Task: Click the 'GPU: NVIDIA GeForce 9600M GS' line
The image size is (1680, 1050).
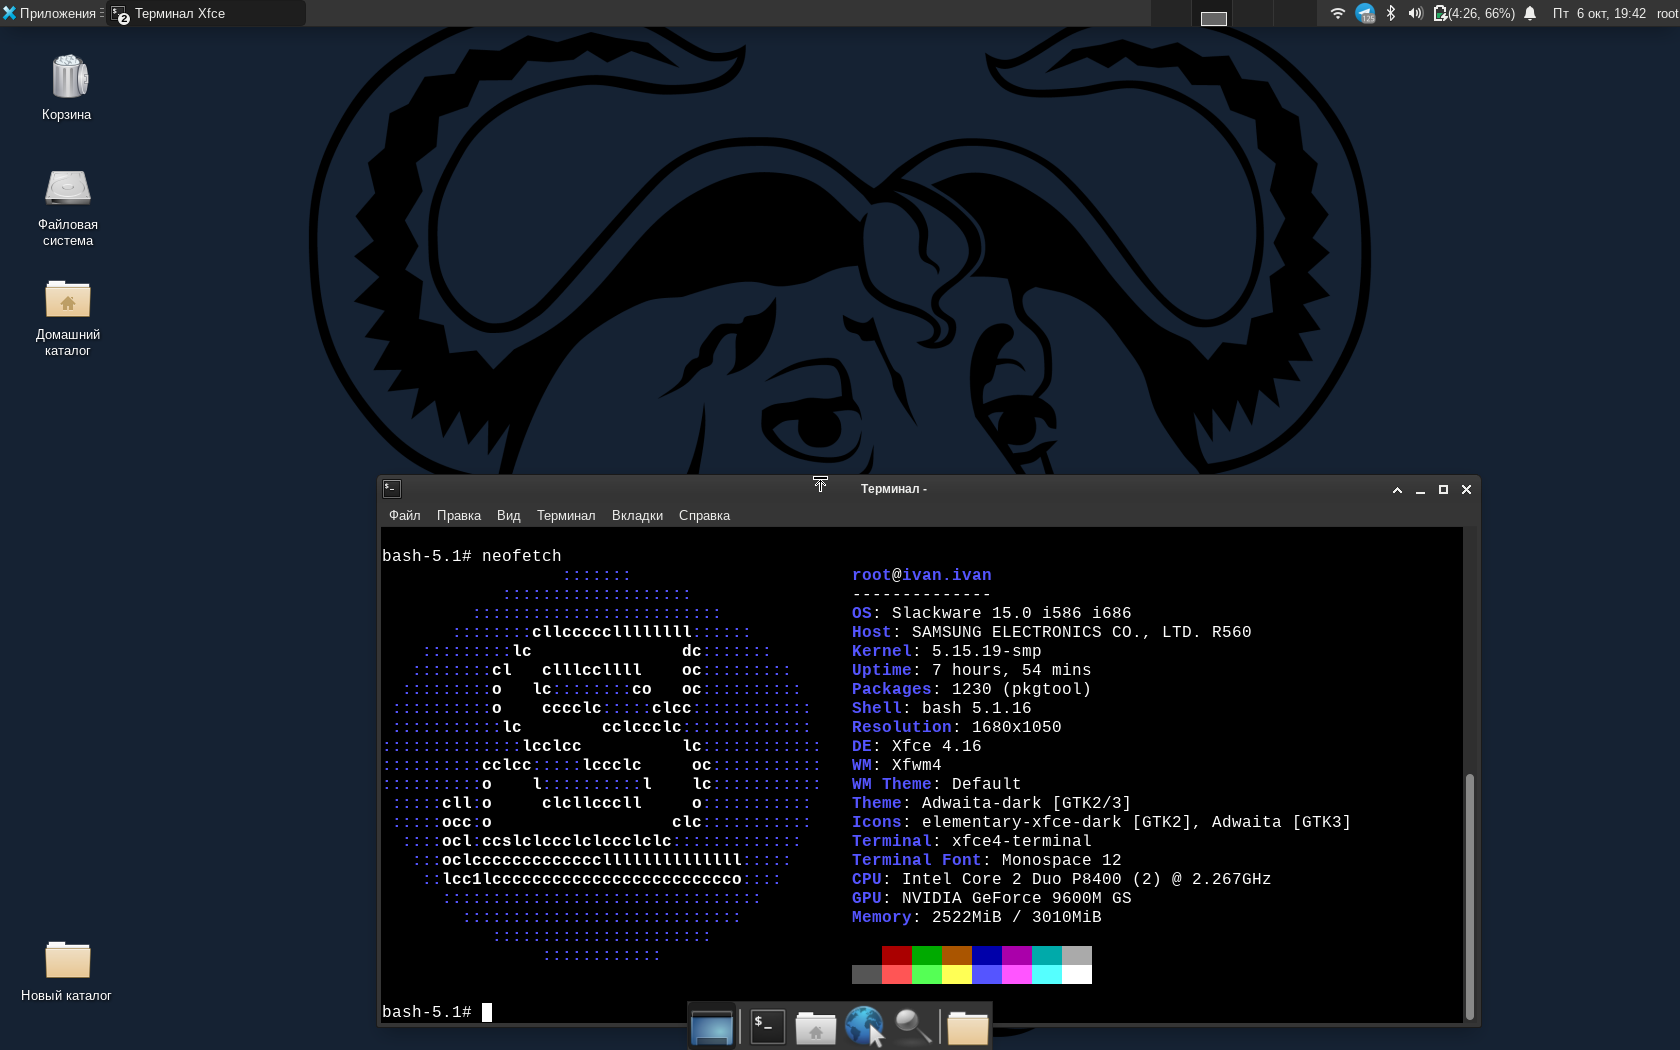Action: point(992,898)
